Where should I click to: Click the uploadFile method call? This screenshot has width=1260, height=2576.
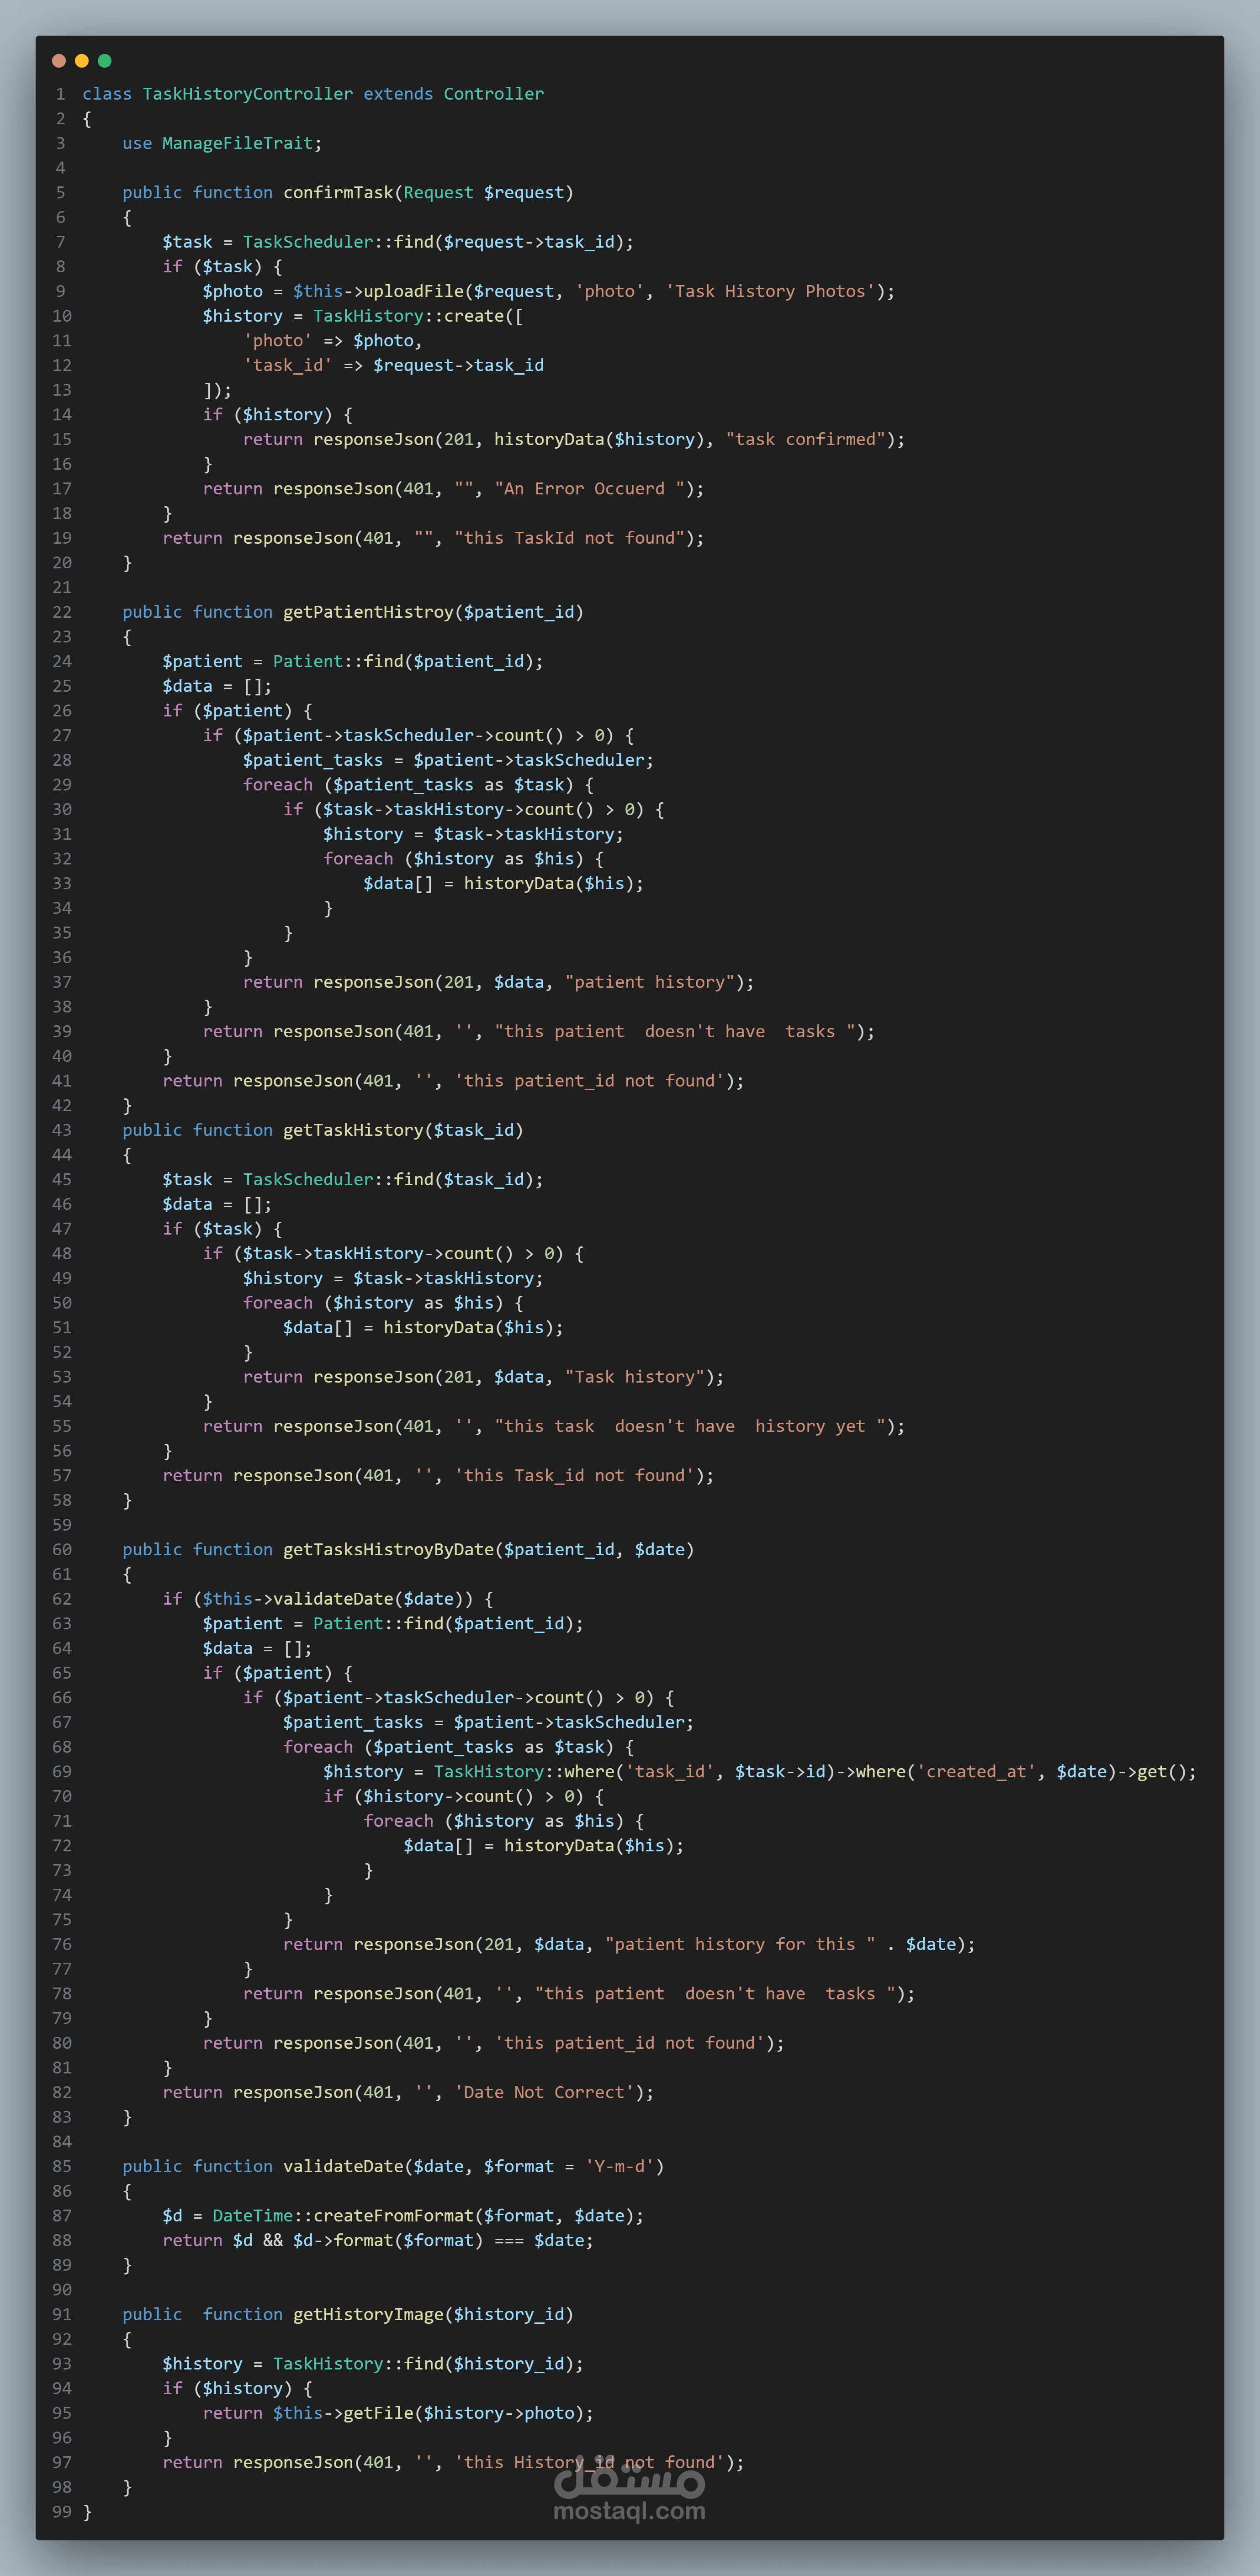(x=414, y=291)
